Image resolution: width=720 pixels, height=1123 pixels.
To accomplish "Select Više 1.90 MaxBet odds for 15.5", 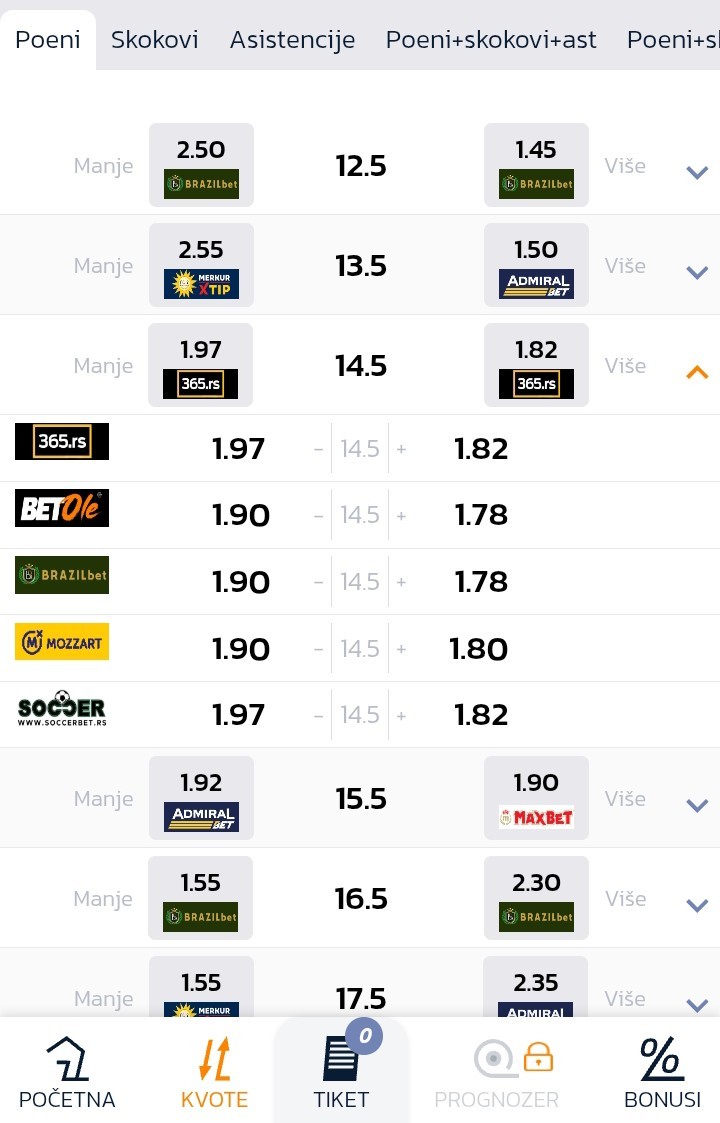I will 536,798.
